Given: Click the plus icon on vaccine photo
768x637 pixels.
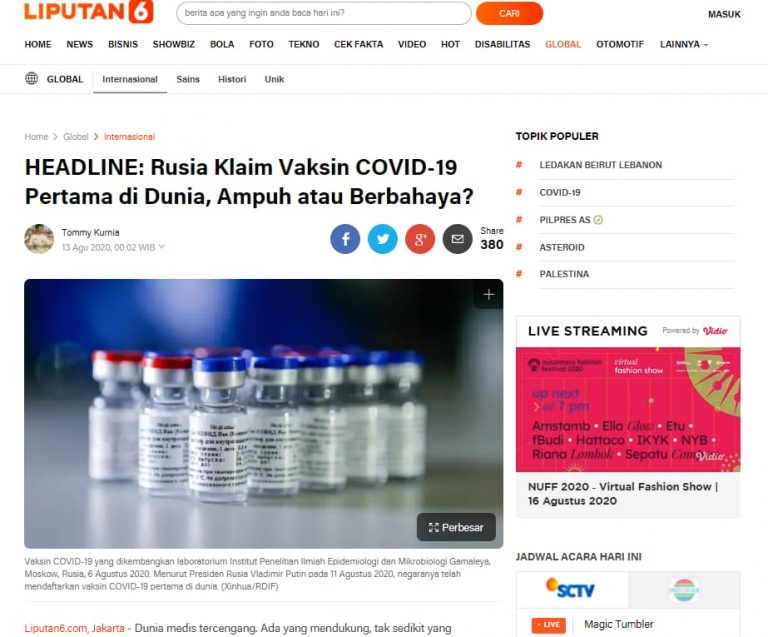Looking at the screenshot, I should click(x=488, y=294).
